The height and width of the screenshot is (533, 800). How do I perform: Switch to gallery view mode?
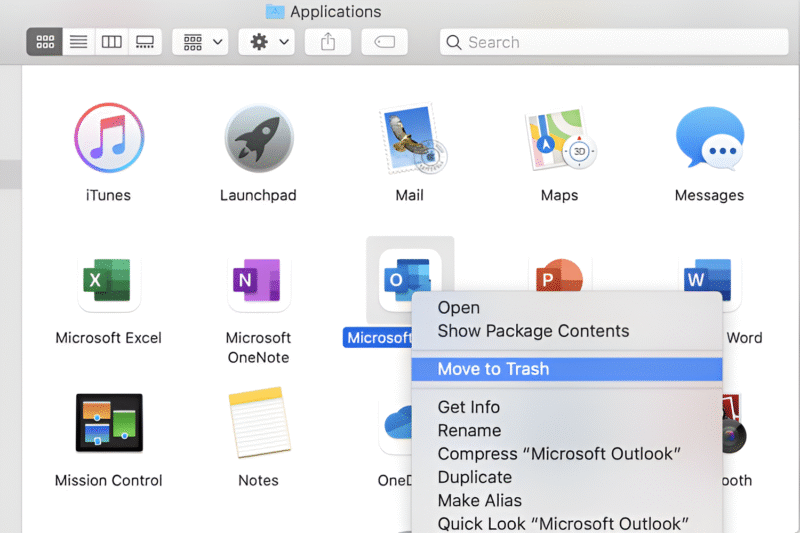[x=145, y=42]
